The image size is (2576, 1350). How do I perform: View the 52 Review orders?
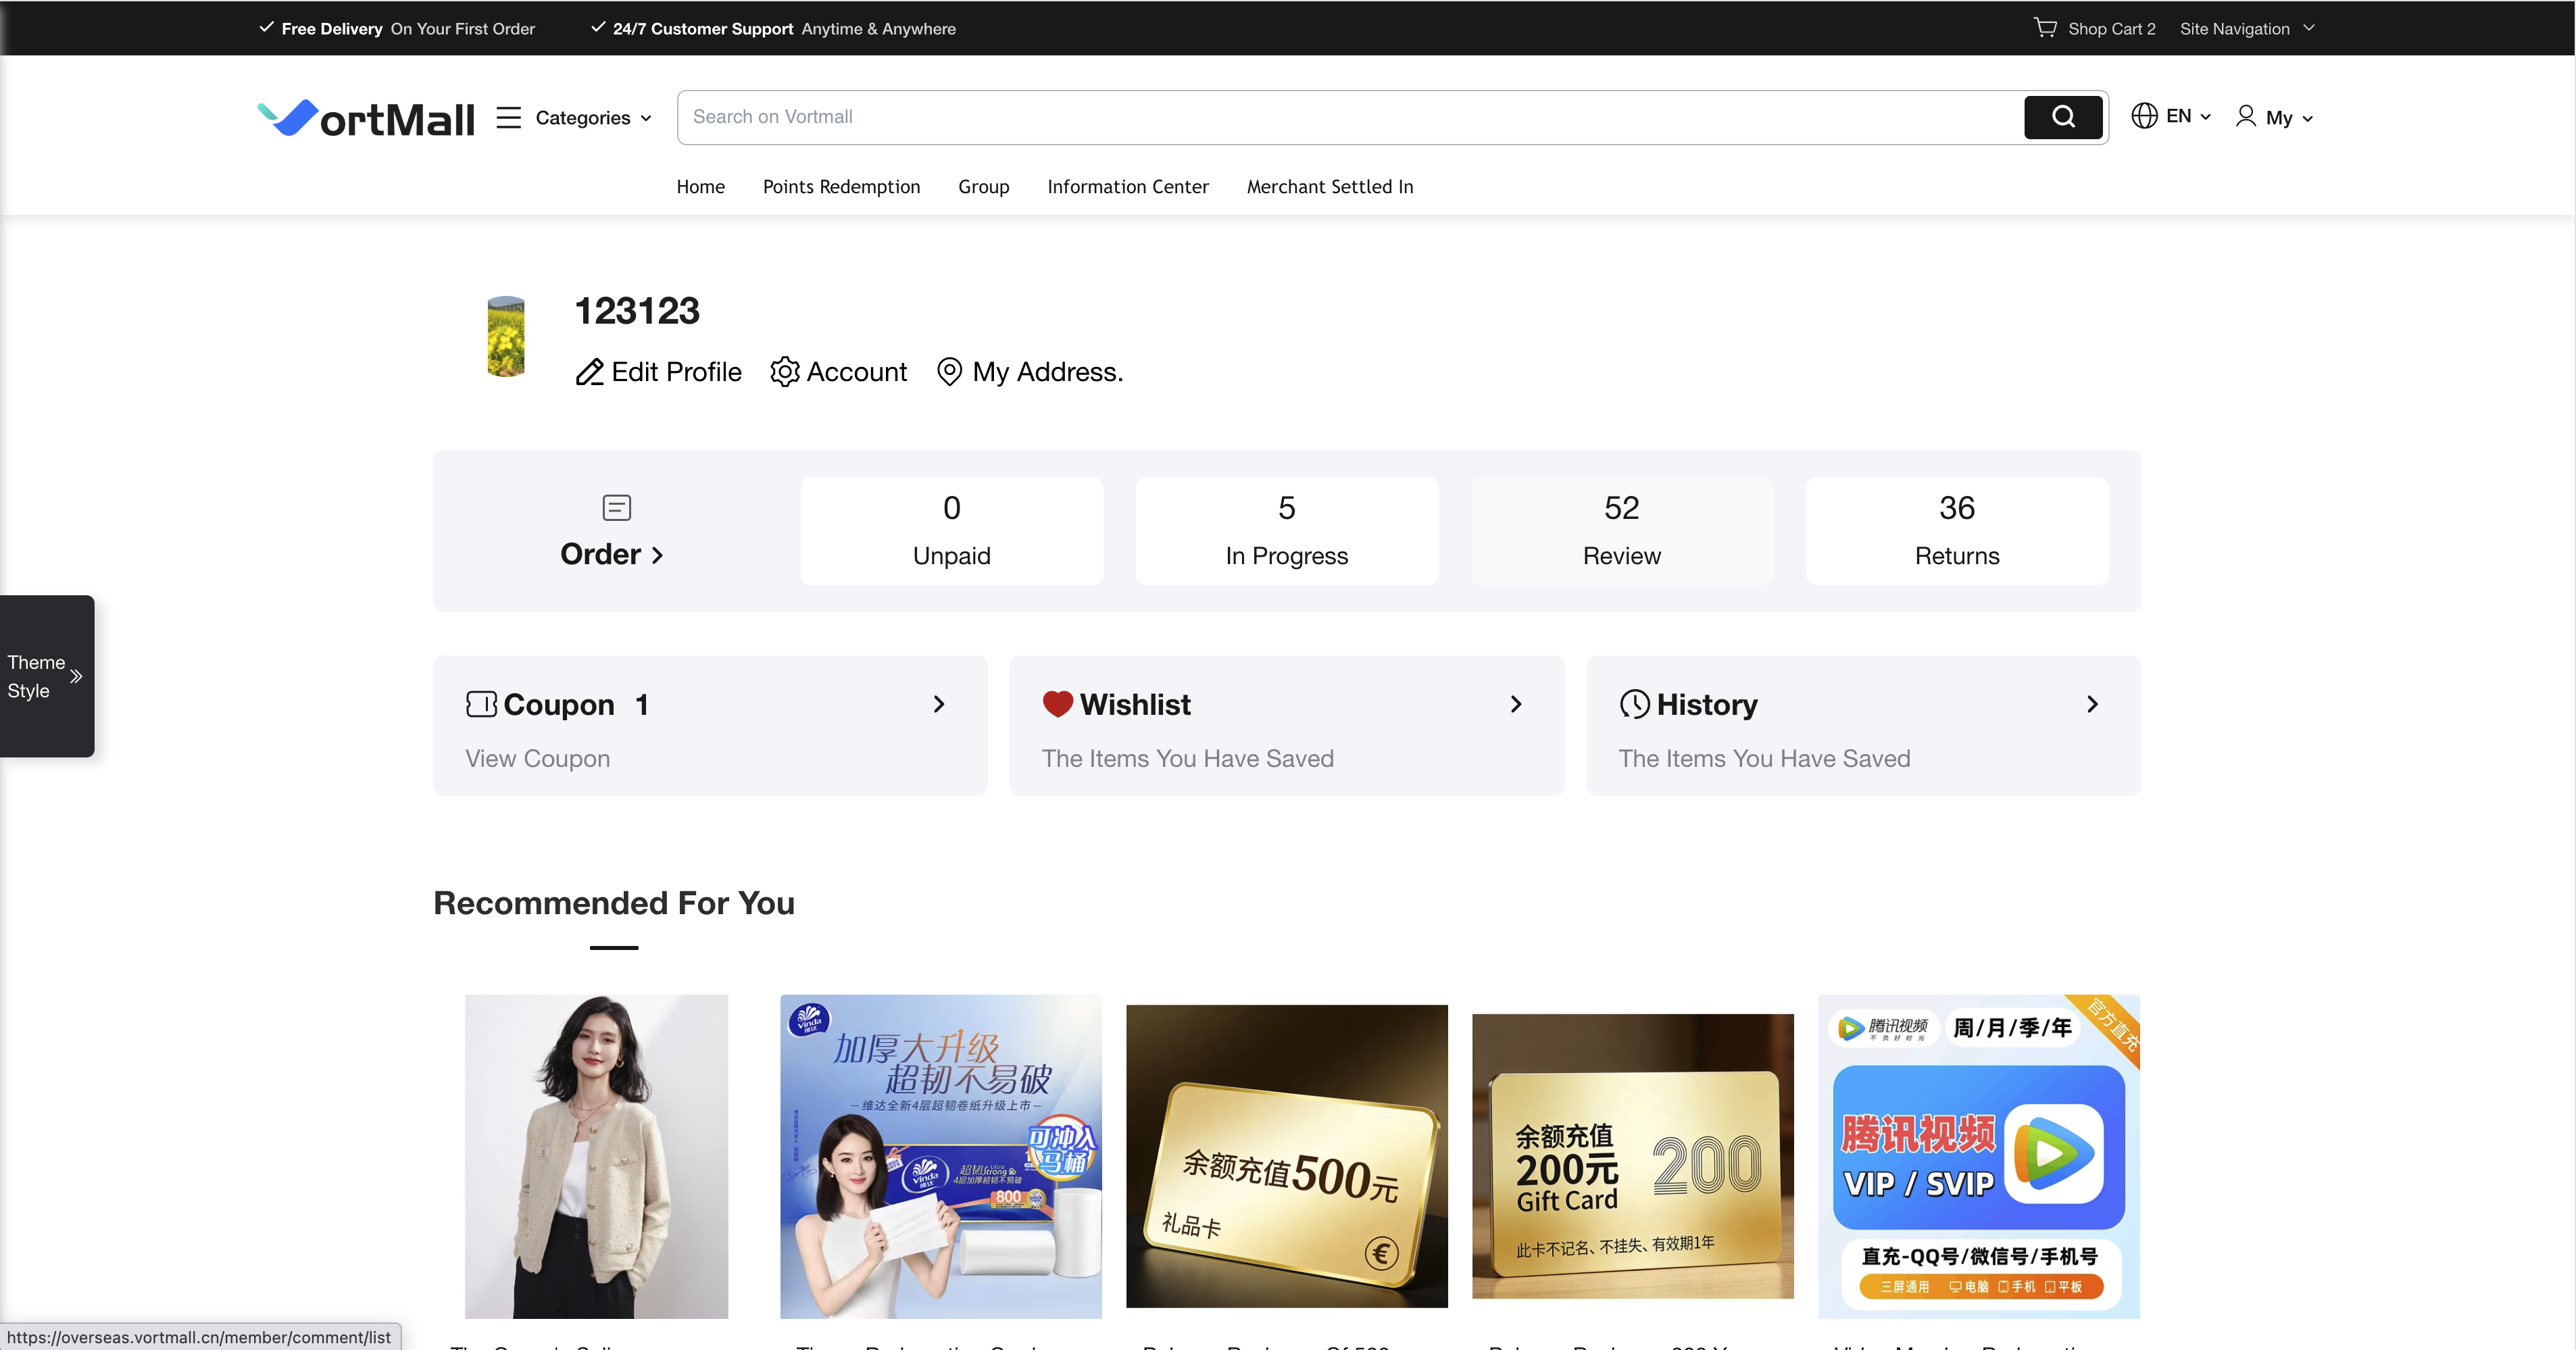[1621, 531]
